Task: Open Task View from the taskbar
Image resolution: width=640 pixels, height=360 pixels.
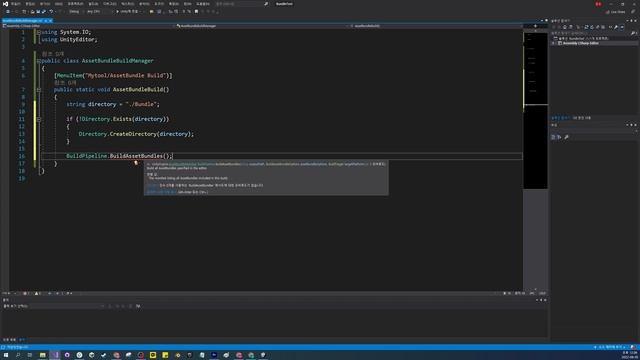Action: pos(30,355)
